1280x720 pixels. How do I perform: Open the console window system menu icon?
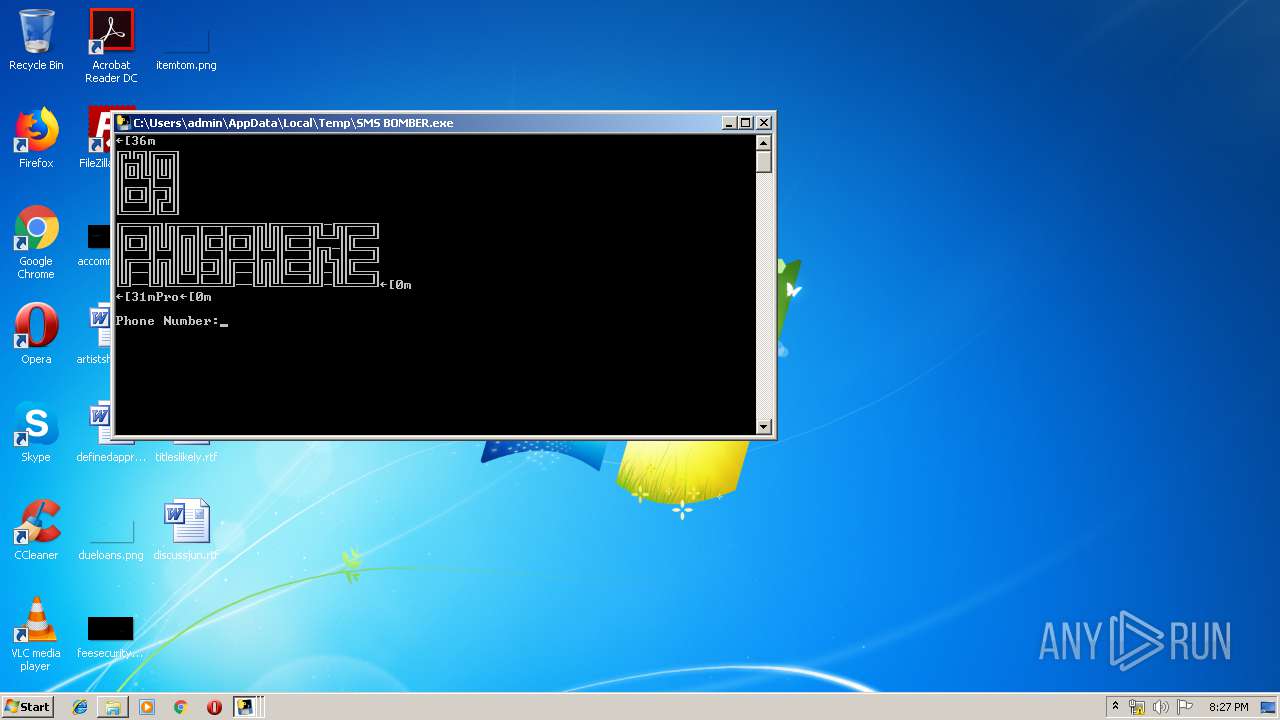[123, 122]
